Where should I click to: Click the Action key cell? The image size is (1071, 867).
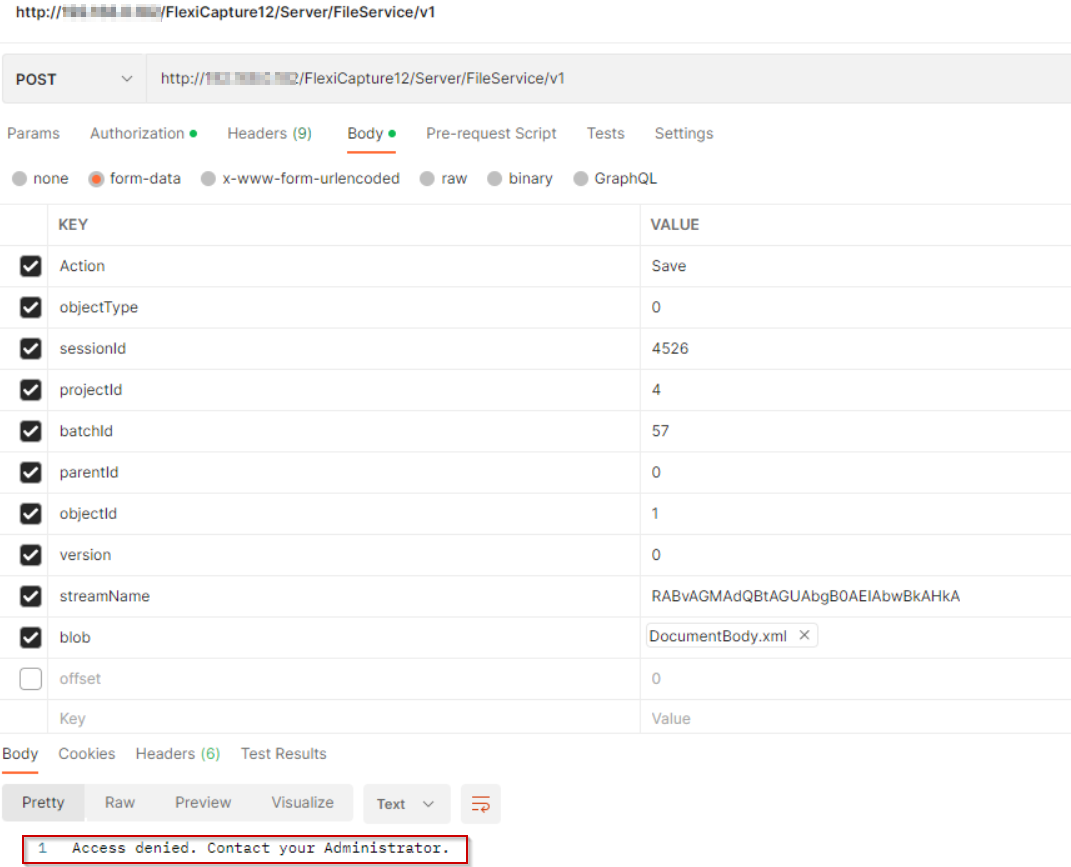(344, 266)
